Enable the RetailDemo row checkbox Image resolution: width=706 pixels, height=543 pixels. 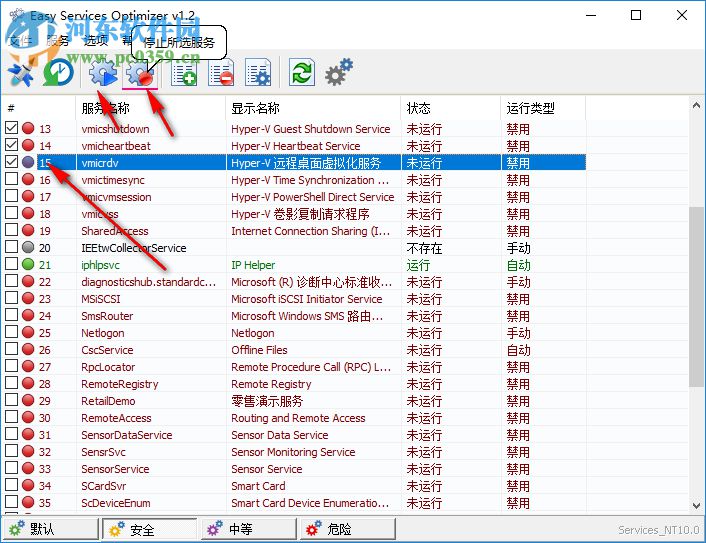pos(12,399)
